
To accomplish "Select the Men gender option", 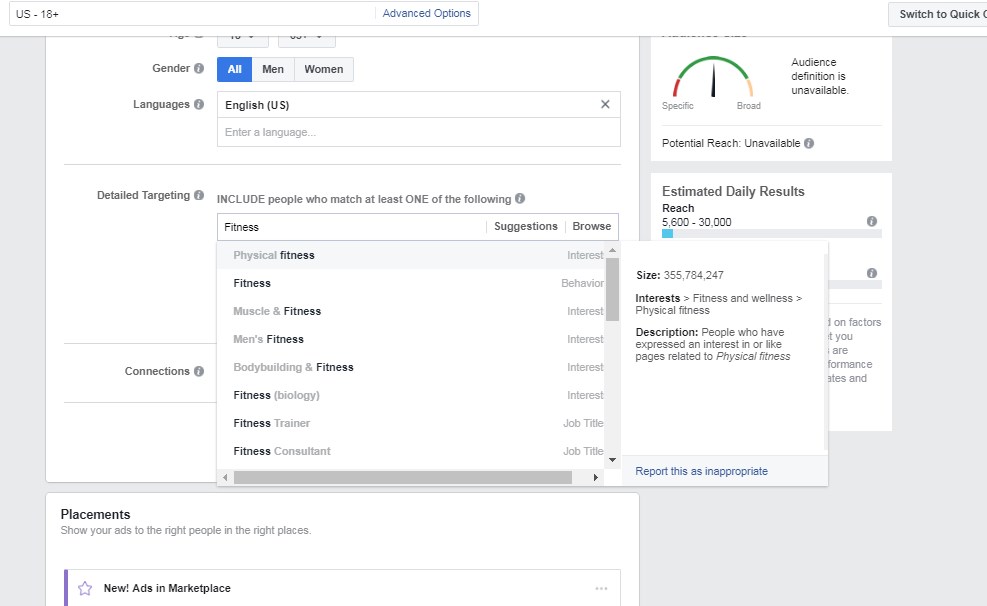I will [273, 69].
